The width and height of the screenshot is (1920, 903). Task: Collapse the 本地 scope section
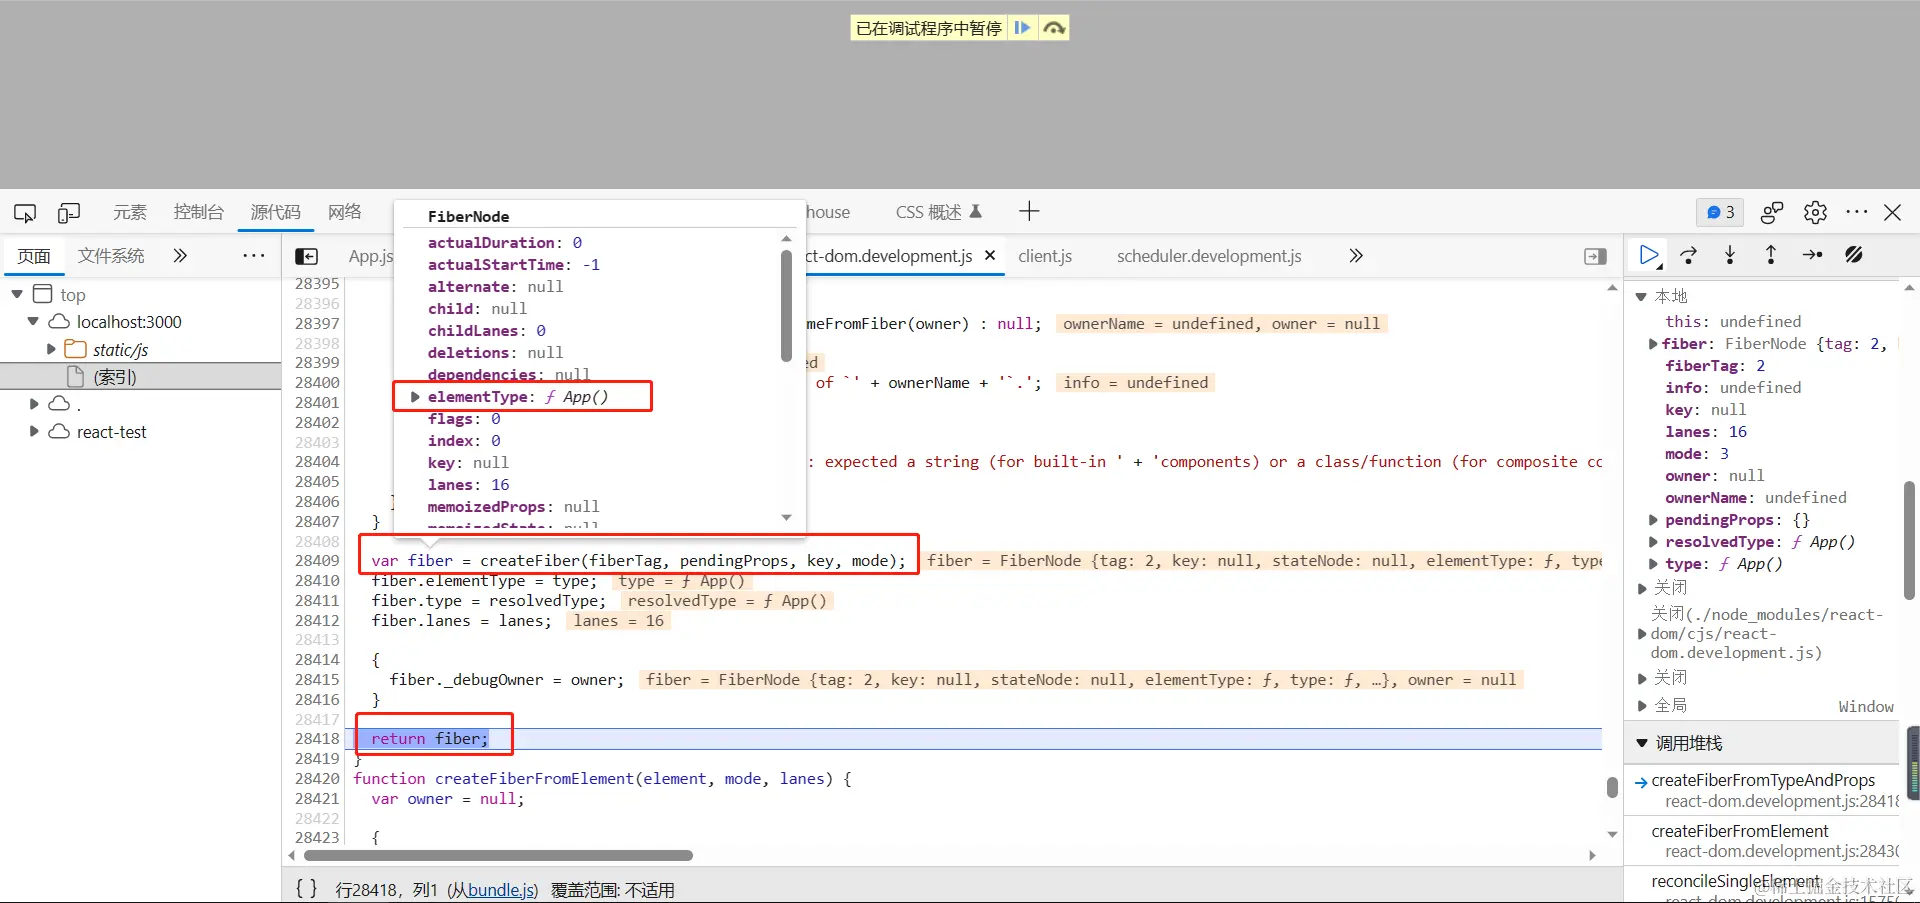(x=1641, y=296)
